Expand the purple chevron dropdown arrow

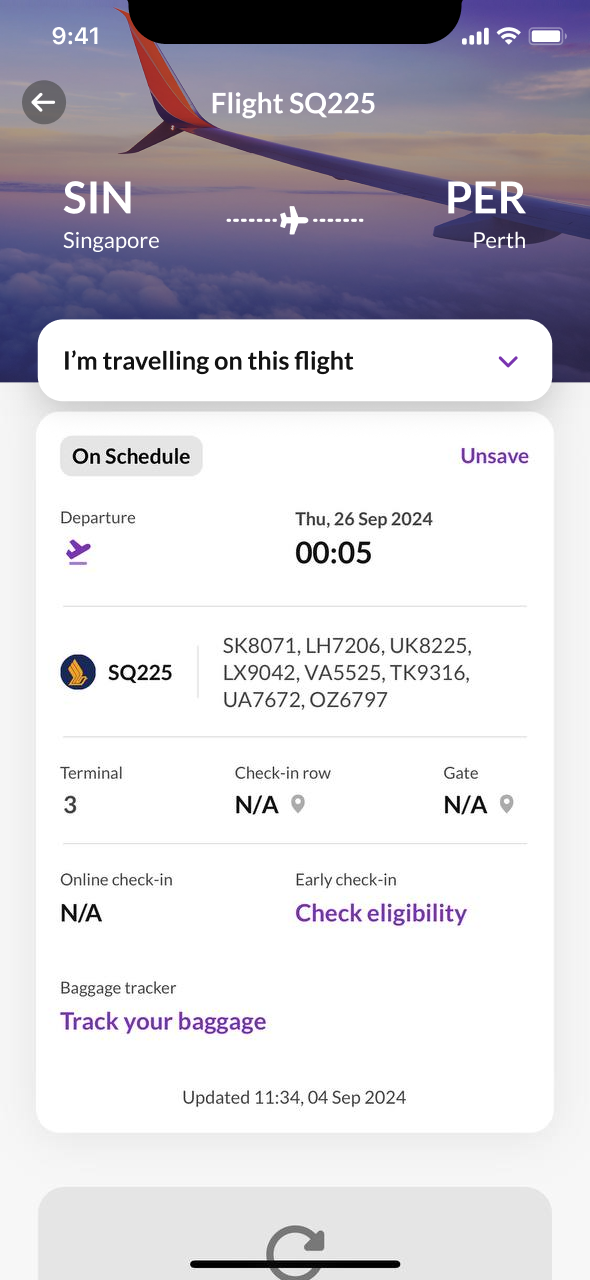pos(508,361)
